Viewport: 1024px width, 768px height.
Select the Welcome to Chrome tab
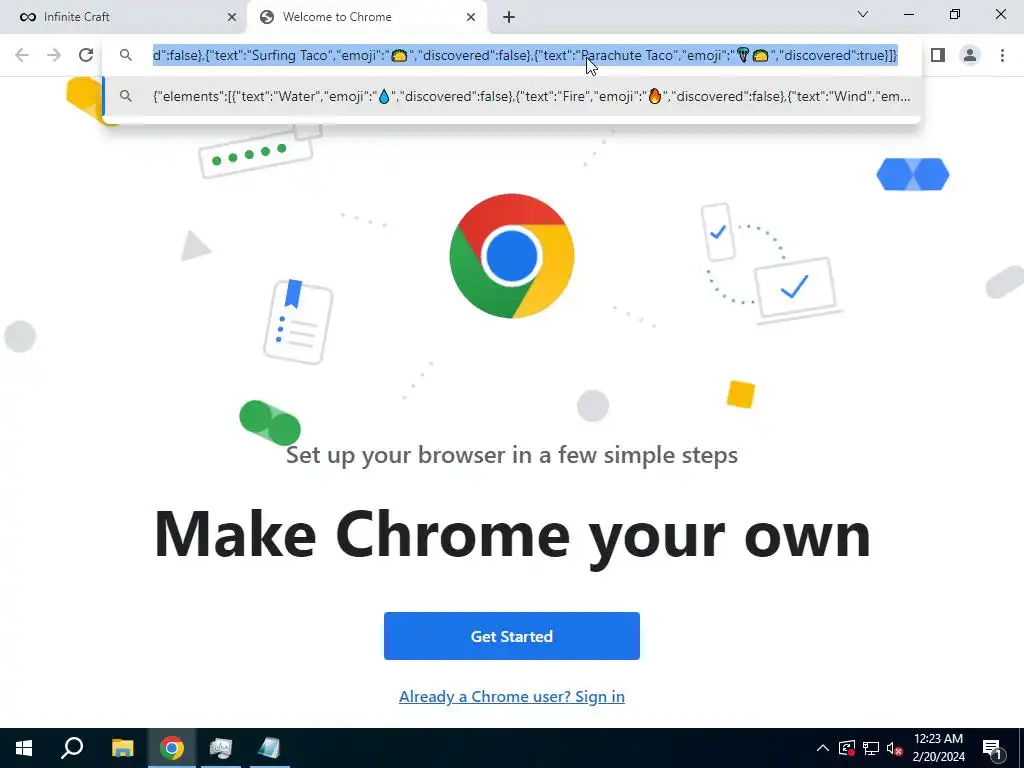(367, 17)
